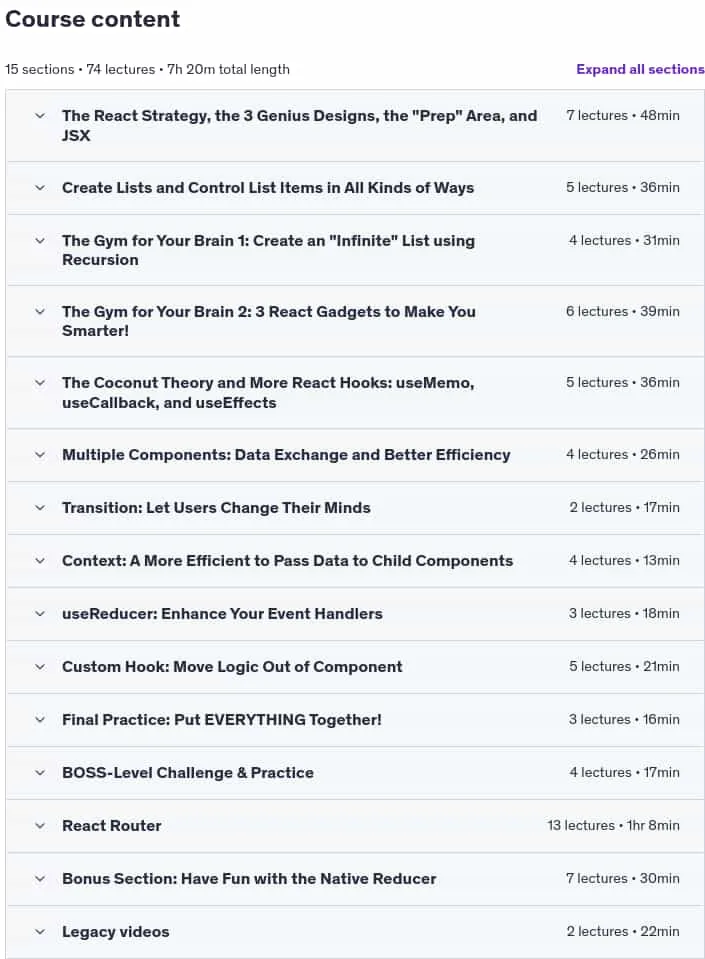Open the Gym for Your Brain 1 chevron
Image resolution: width=705 pixels, height=959 pixels.
40,241
